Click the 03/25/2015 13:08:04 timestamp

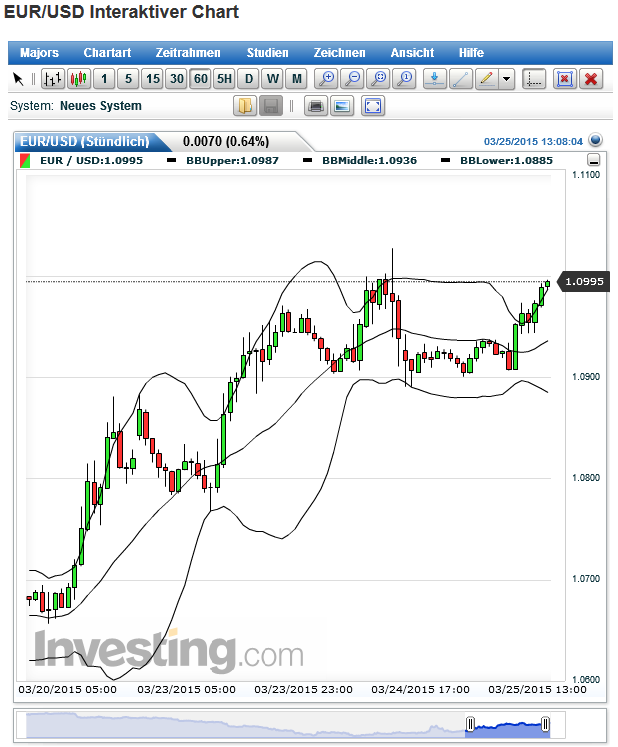coord(533,141)
